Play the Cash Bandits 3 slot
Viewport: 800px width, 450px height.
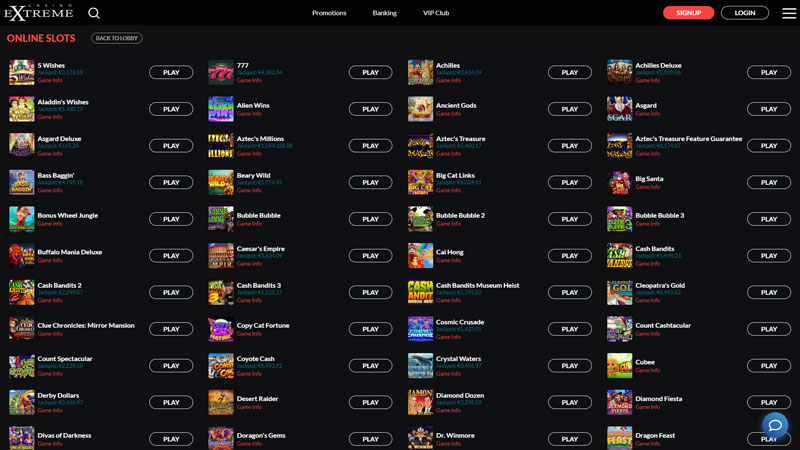pyautogui.click(x=370, y=292)
